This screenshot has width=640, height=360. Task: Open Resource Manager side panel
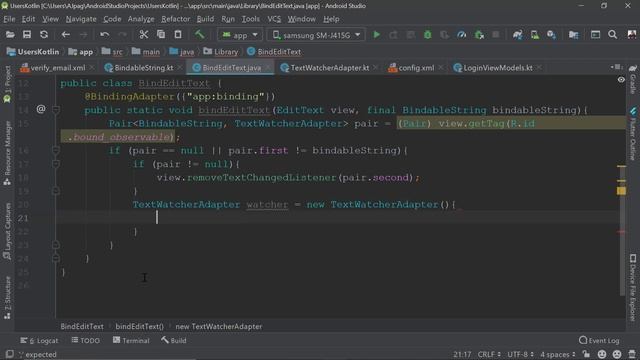tap(7, 153)
